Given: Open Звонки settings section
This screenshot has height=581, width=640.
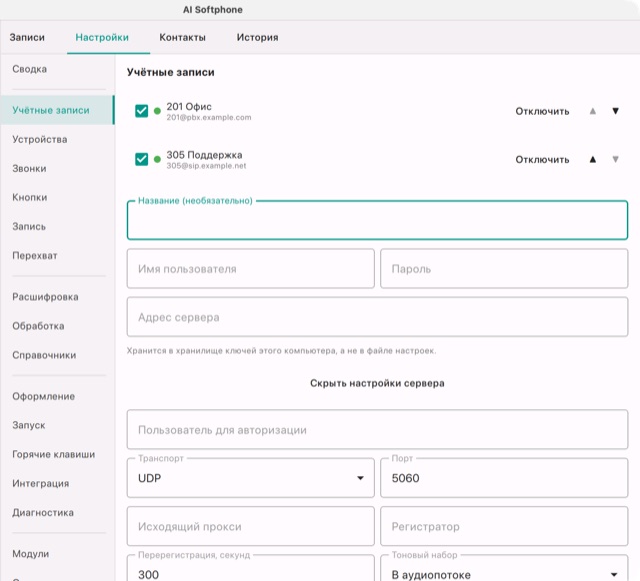Looking at the screenshot, I should pos(57,169).
